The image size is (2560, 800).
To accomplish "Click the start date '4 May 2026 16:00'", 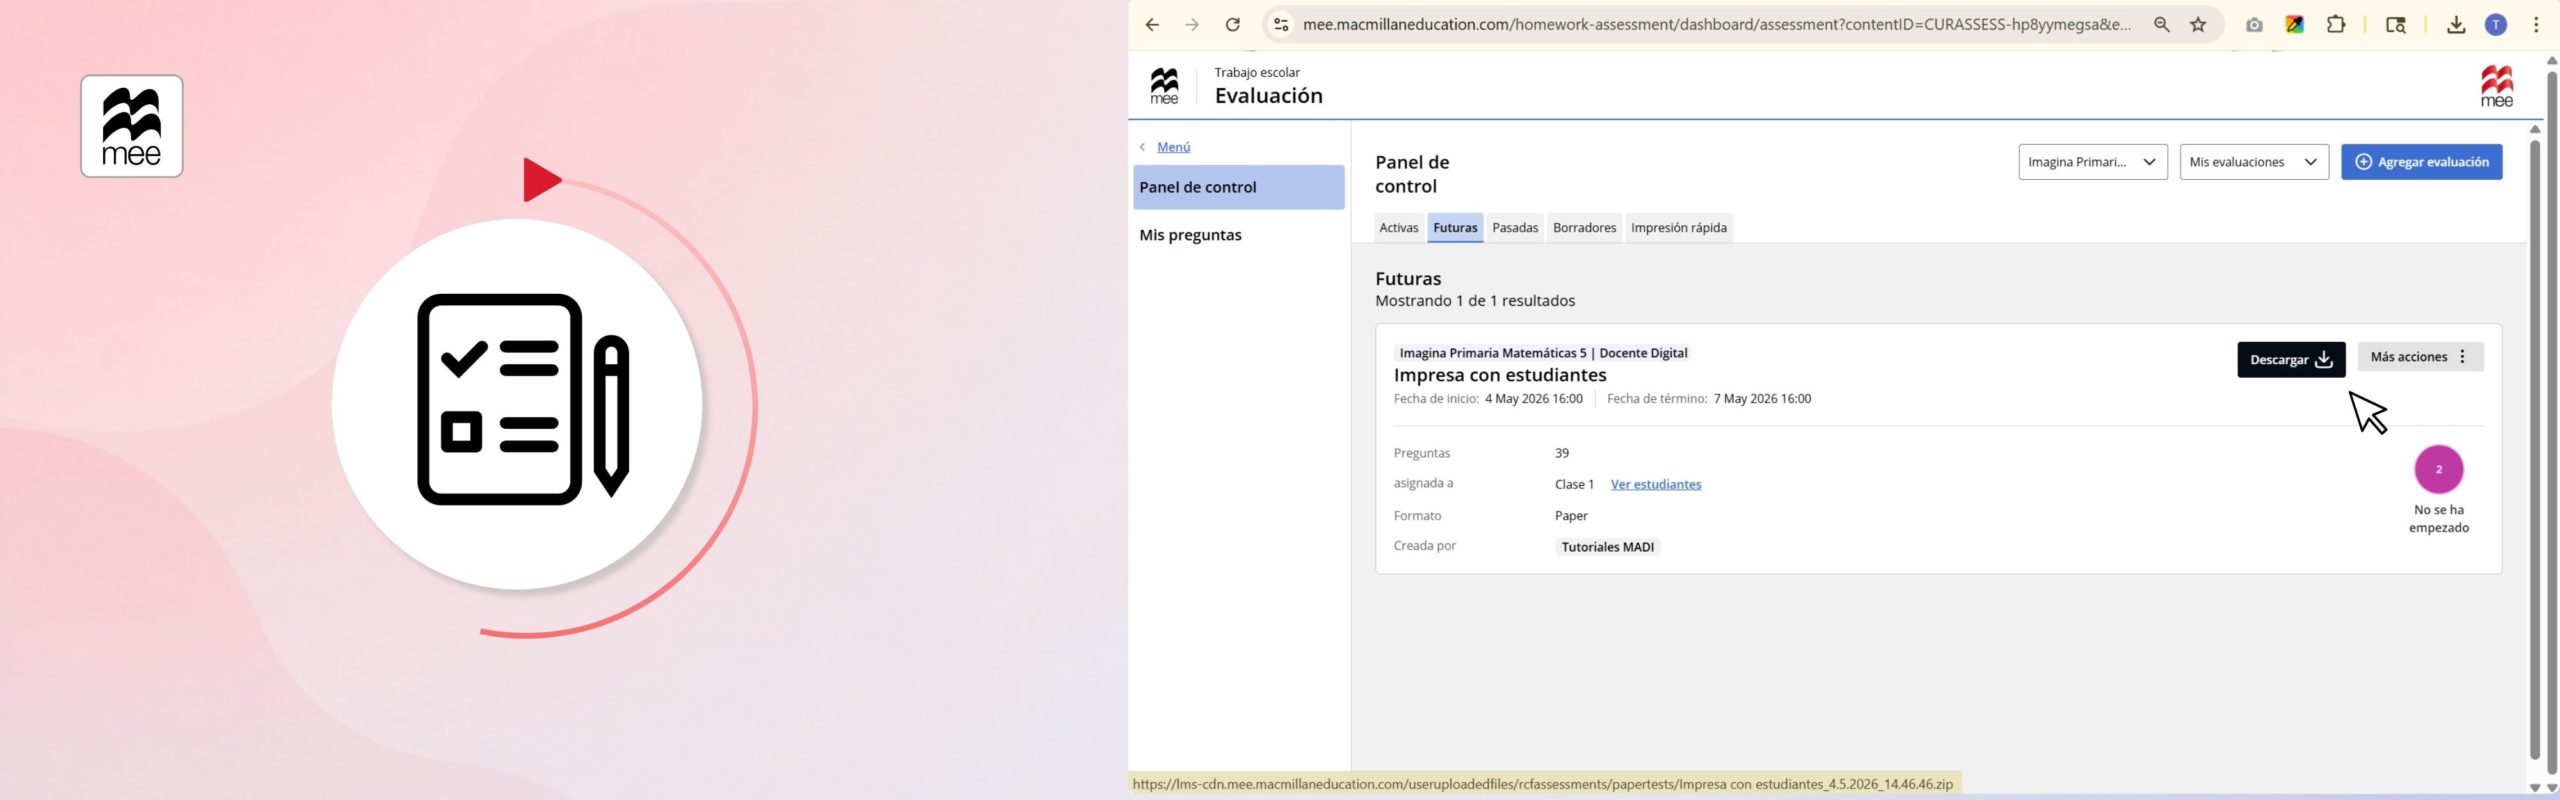I will (x=1533, y=399).
